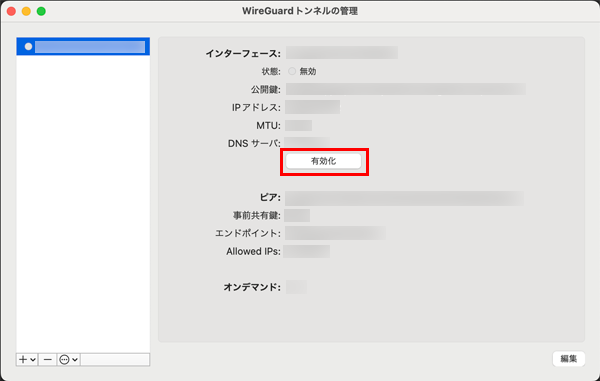
Task: Minimize window with yellow button
Action: coord(26,11)
